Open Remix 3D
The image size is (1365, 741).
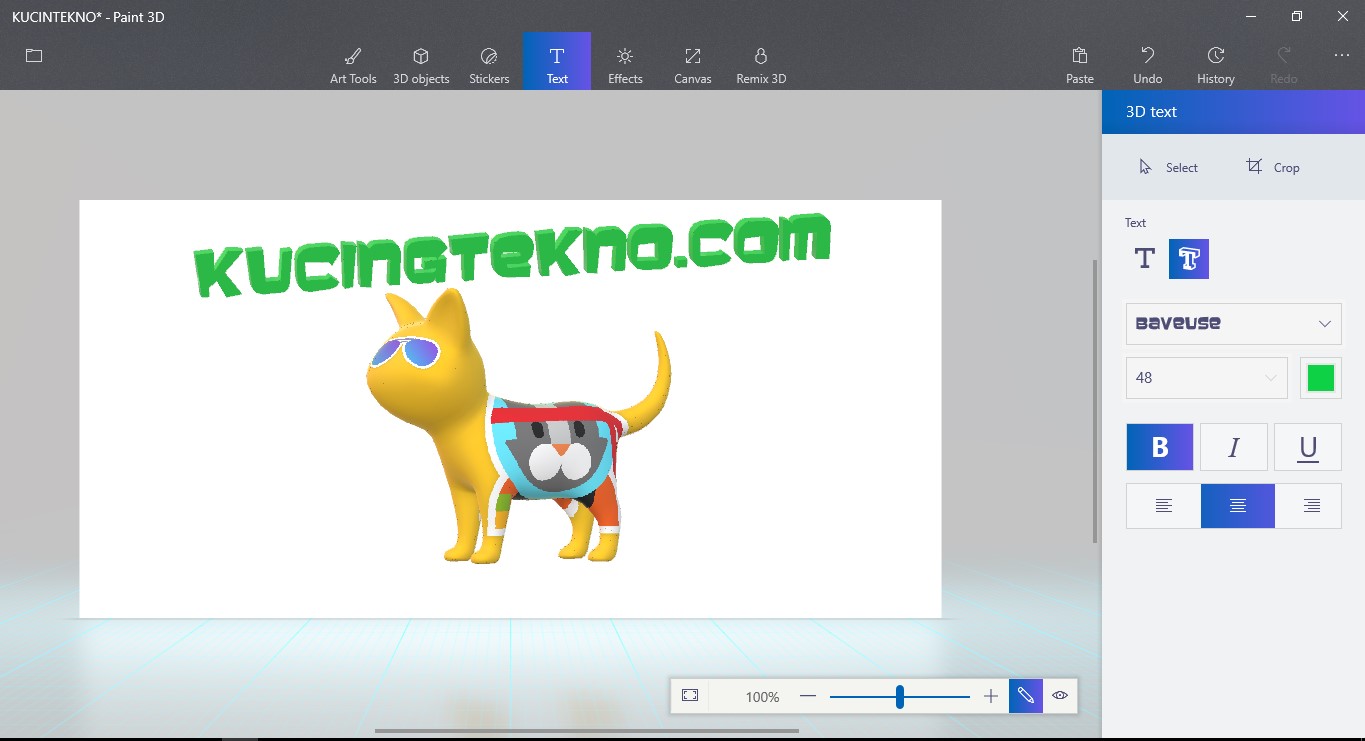click(x=760, y=60)
